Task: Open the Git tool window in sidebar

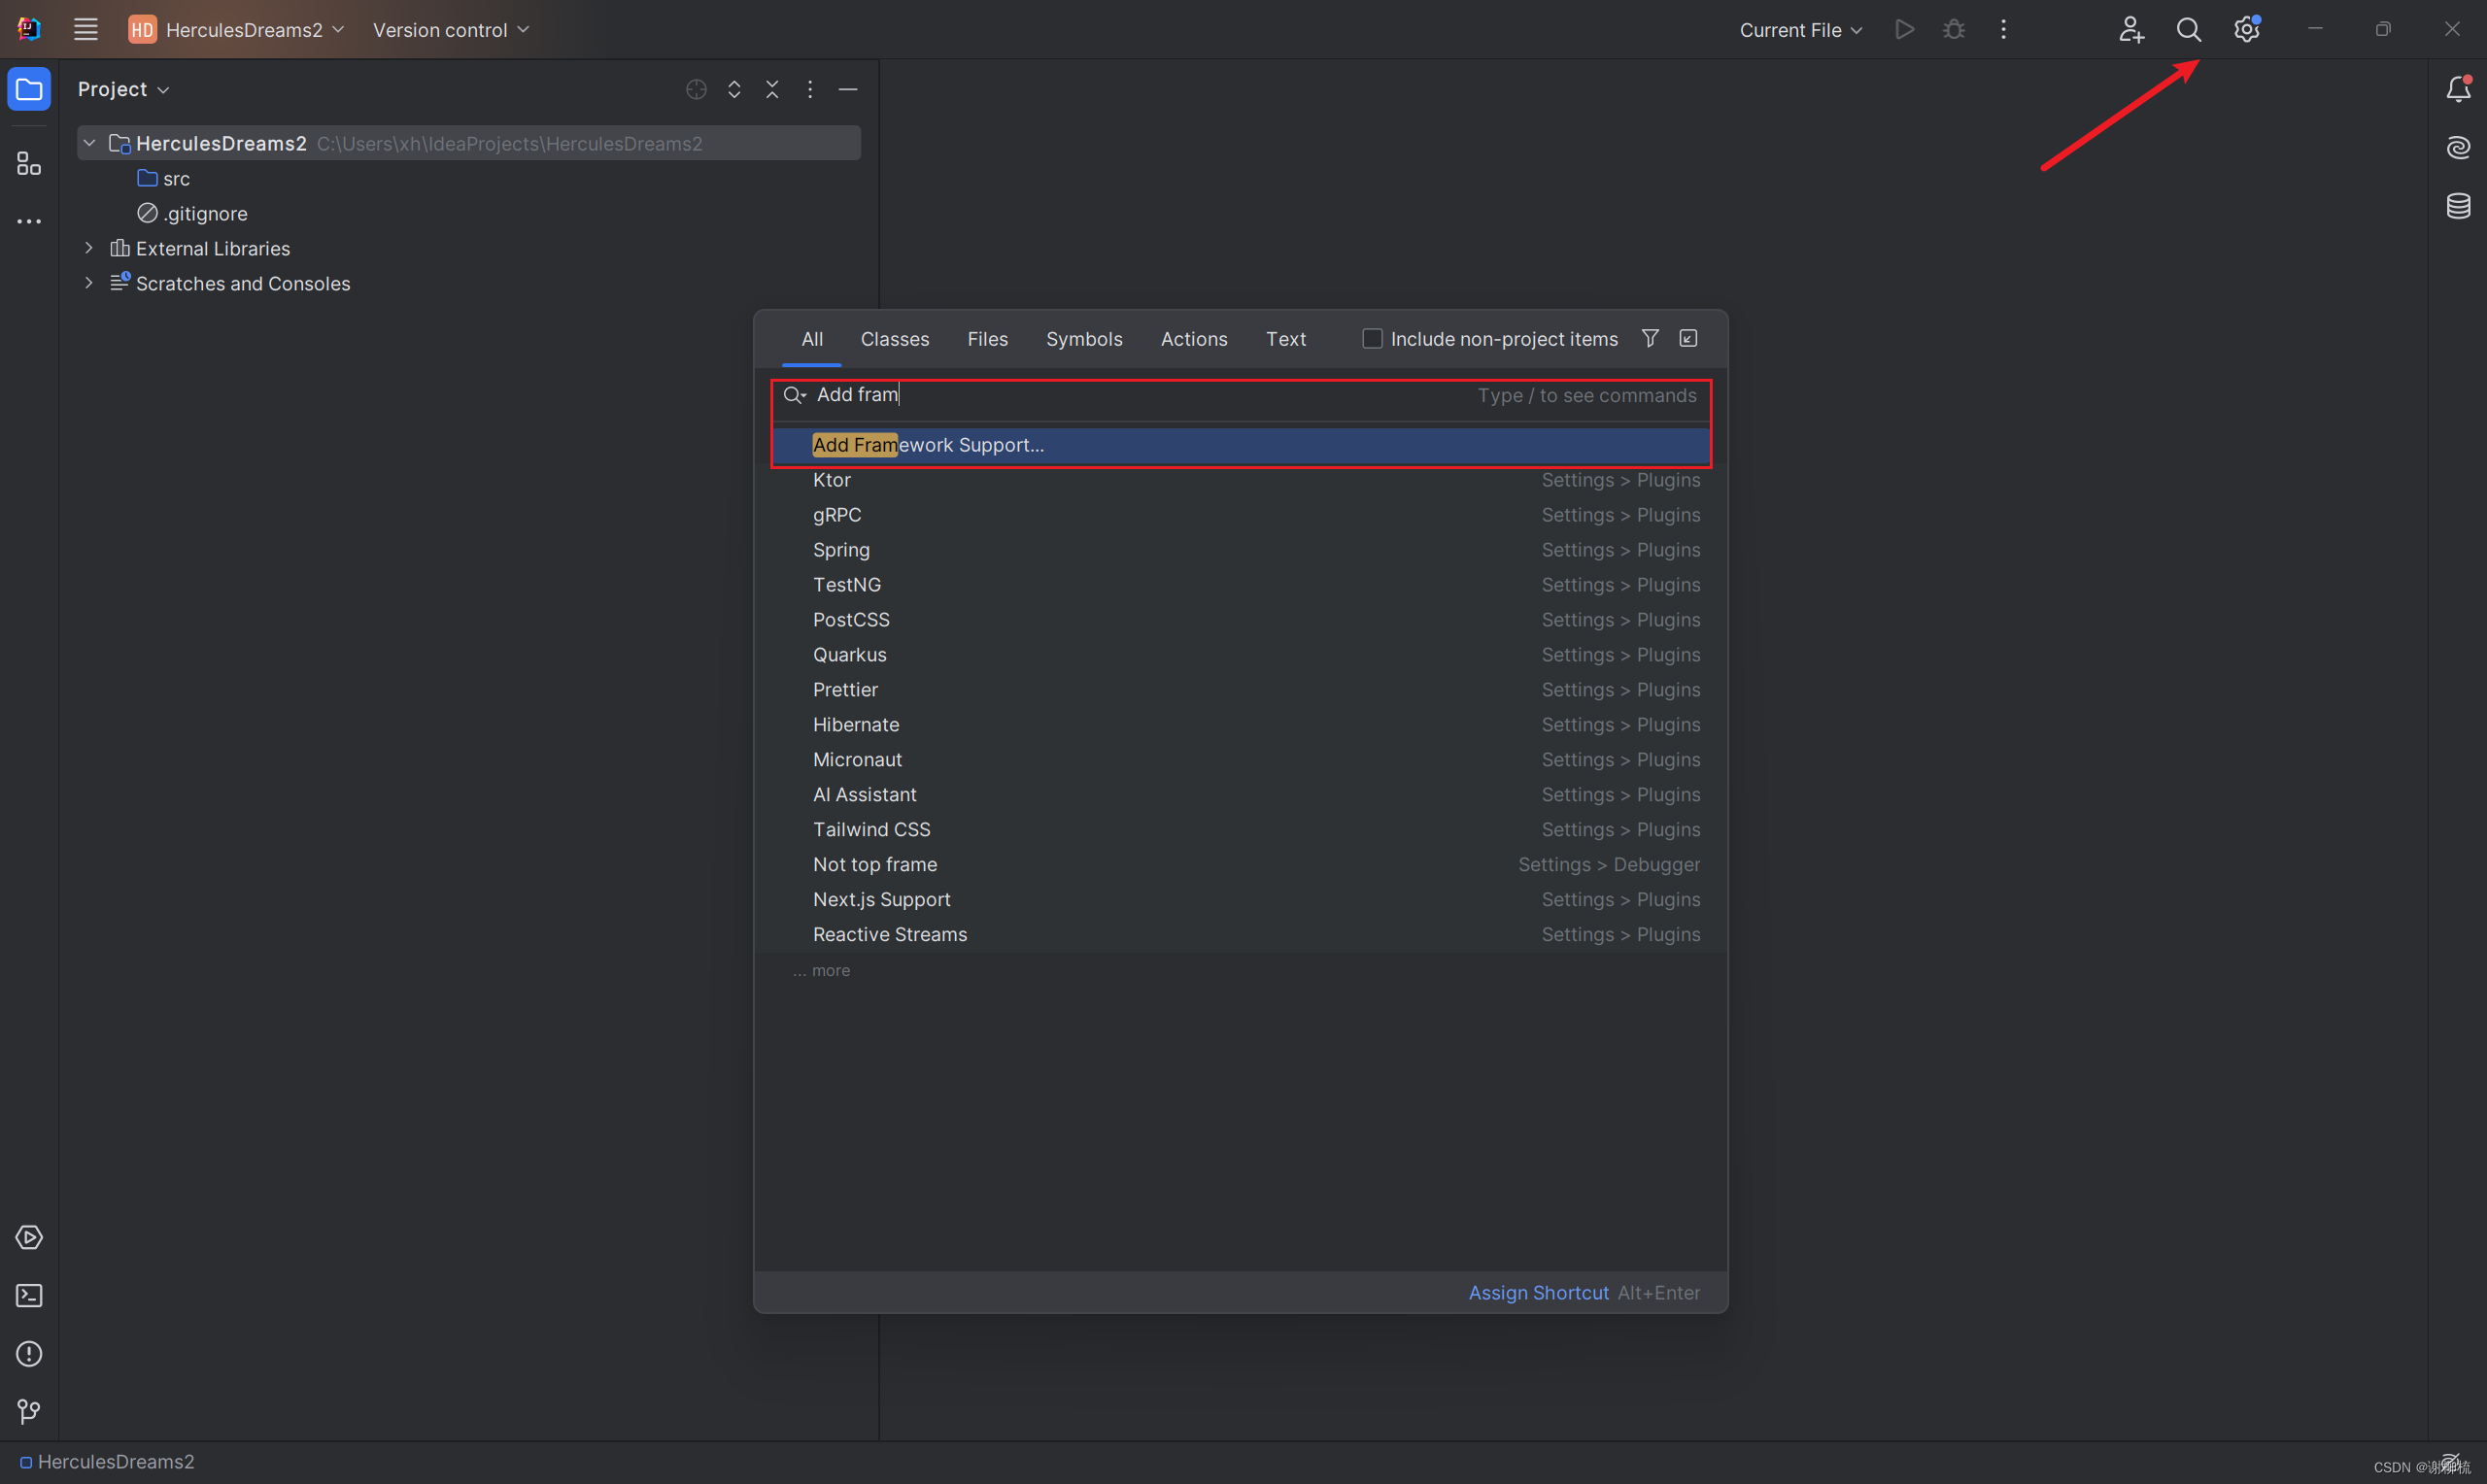Action: pyautogui.click(x=29, y=1412)
